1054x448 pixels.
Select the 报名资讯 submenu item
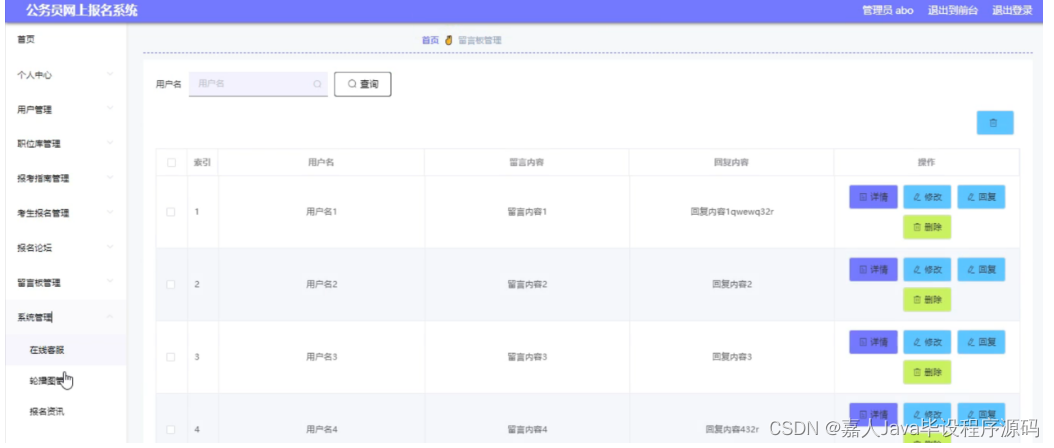point(66,412)
